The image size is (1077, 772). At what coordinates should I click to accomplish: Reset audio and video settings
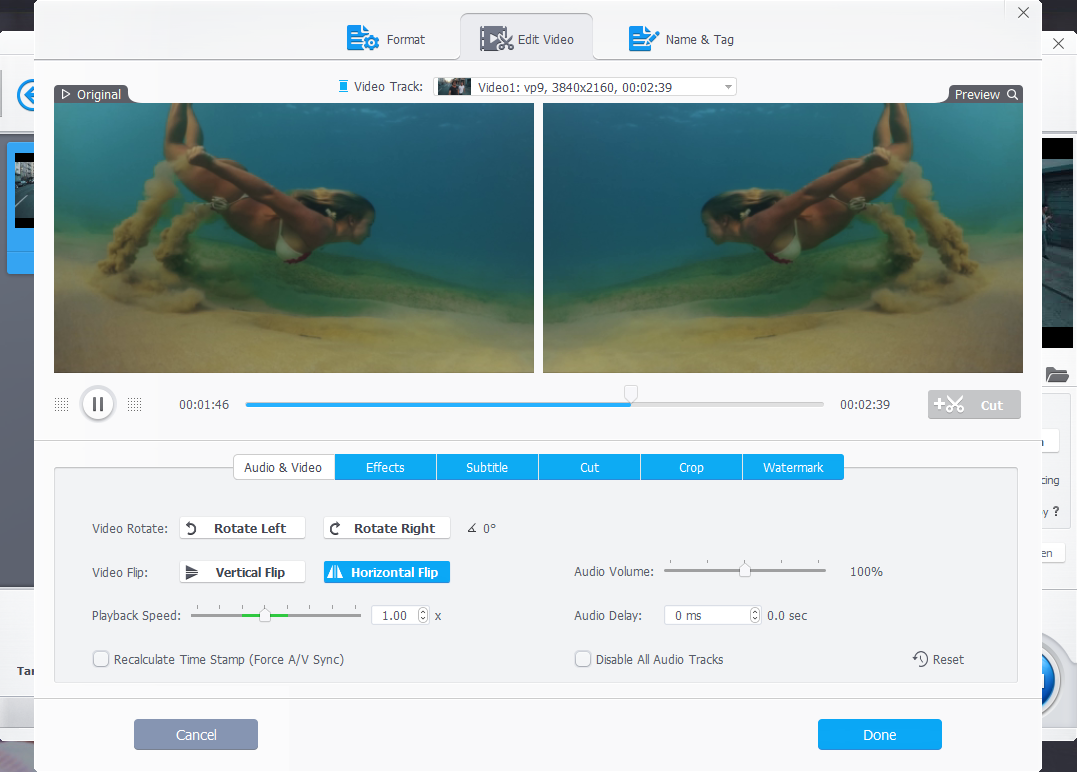(x=938, y=659)
